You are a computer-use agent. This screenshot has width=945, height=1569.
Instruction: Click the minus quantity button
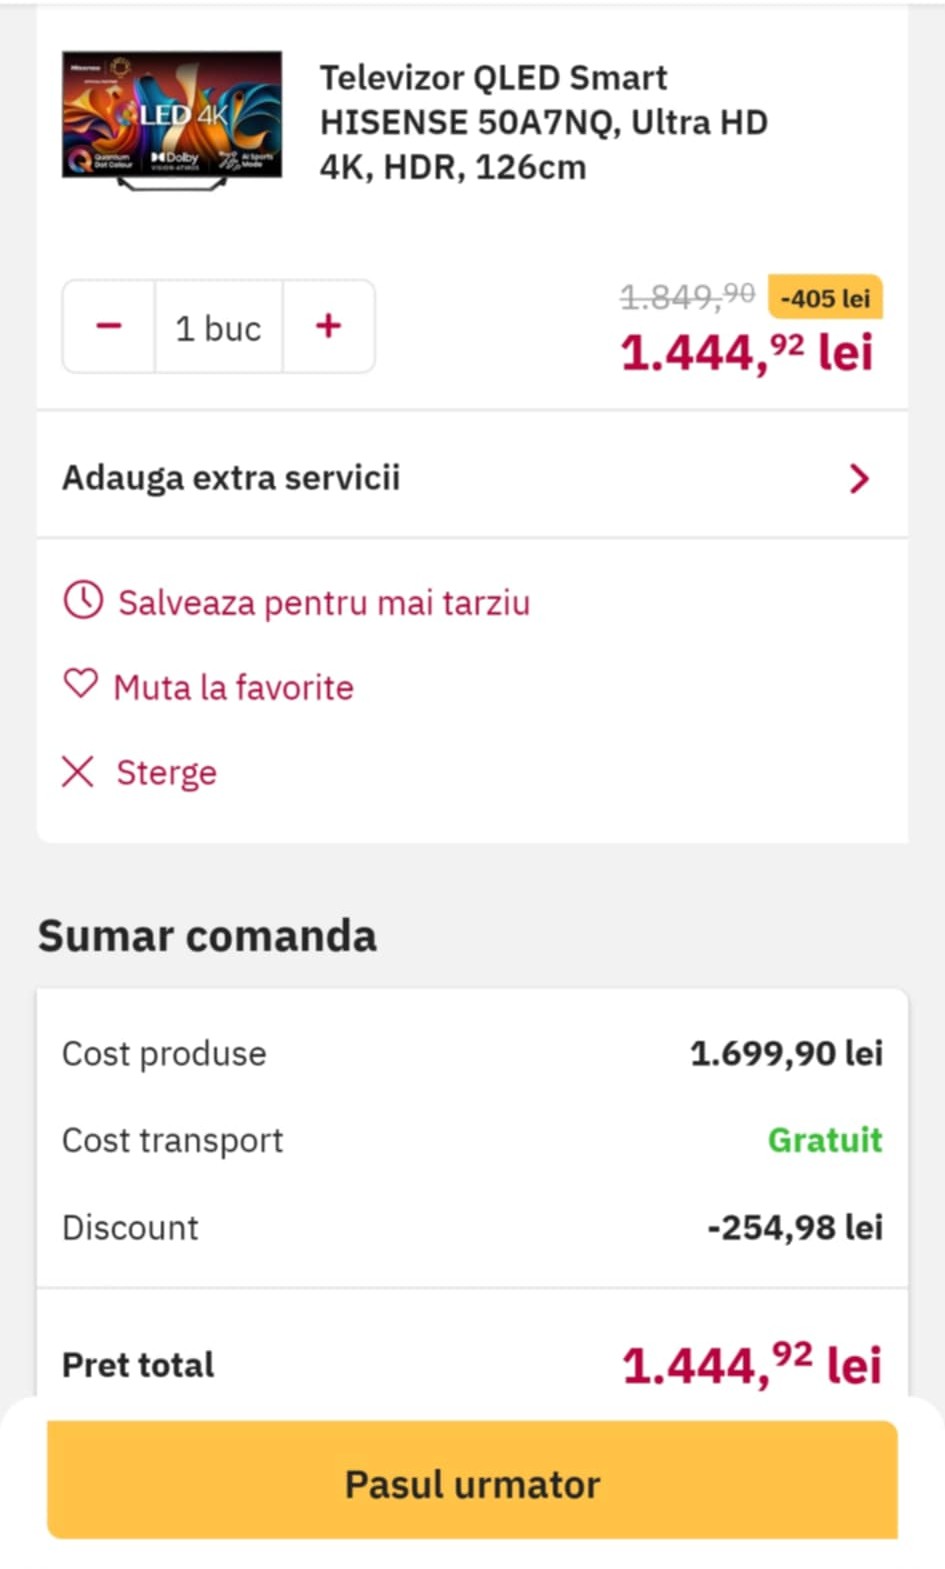pyautogui.click(x=109, y=327)
